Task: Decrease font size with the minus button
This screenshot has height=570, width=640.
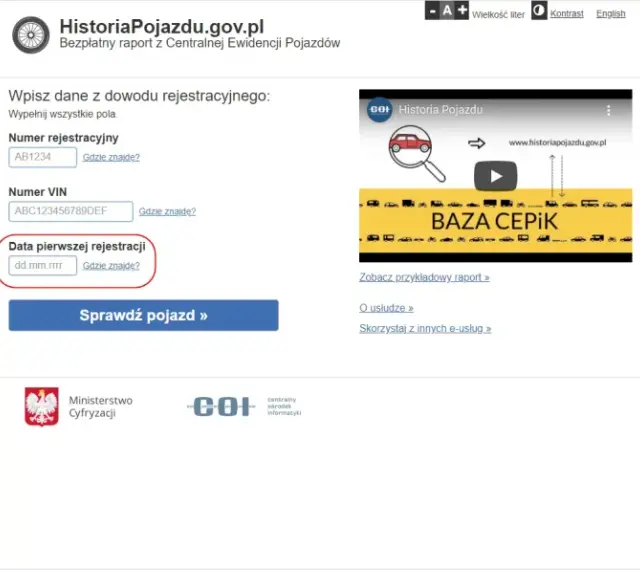Action: 432,10
